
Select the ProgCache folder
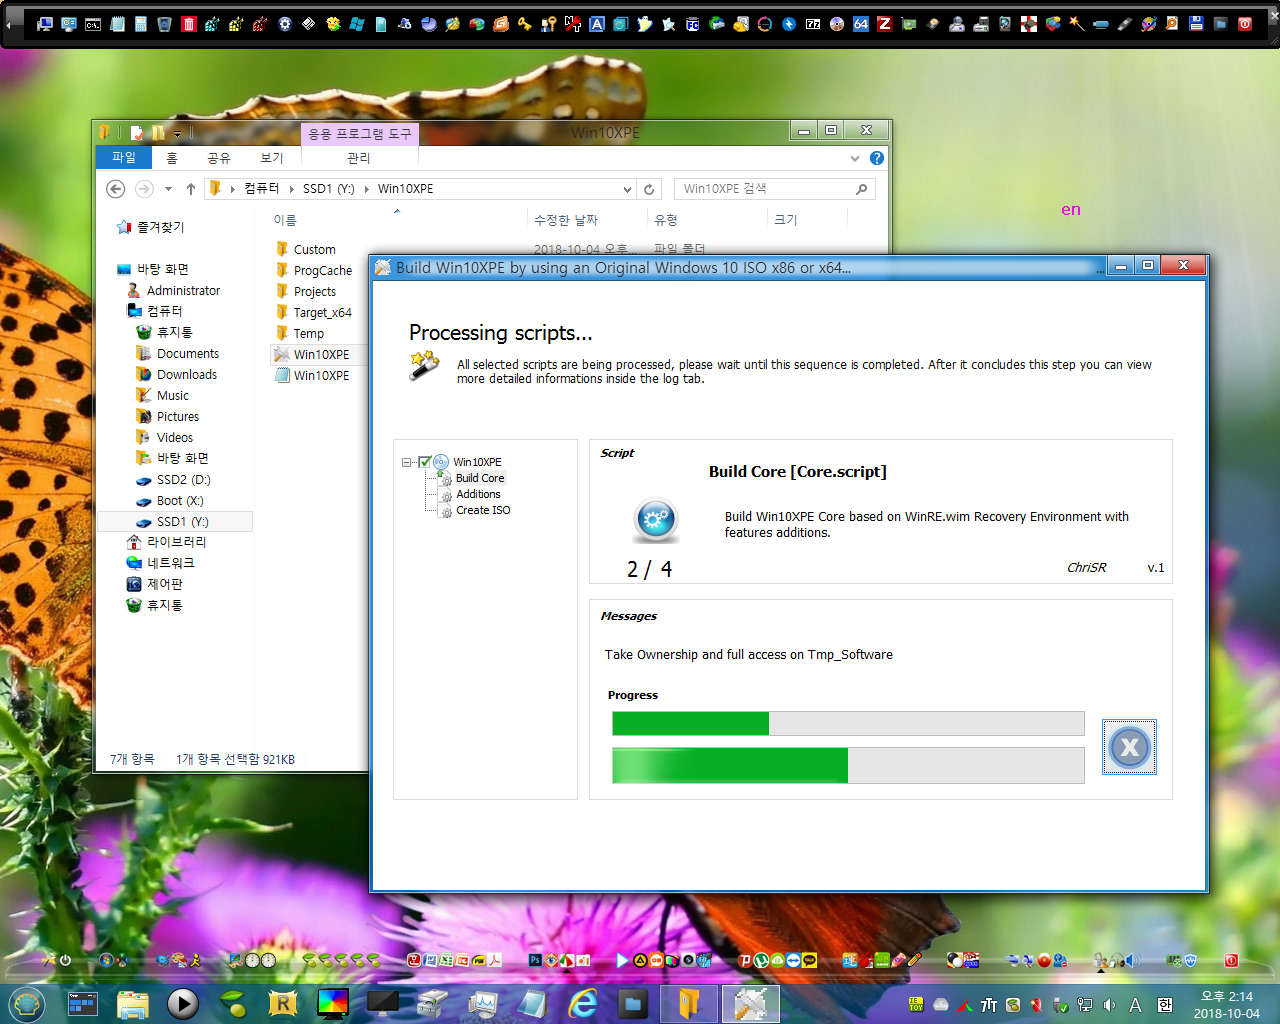click(x=322, y=271)
